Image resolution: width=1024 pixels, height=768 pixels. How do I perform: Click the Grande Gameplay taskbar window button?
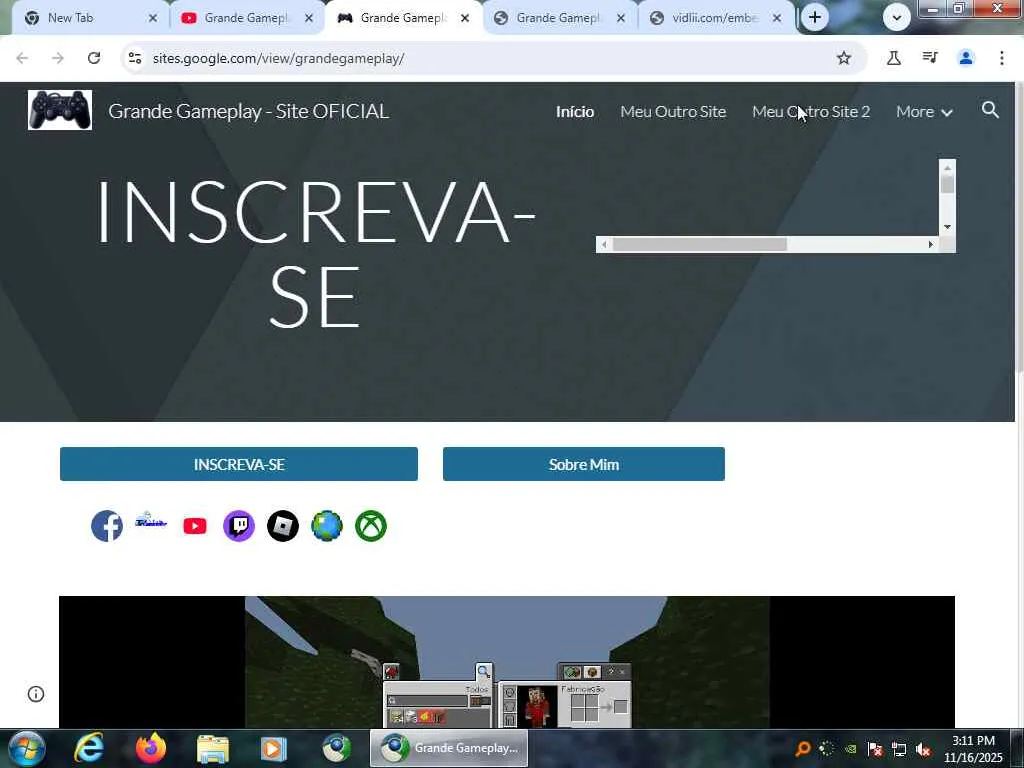tap(449, 748)
